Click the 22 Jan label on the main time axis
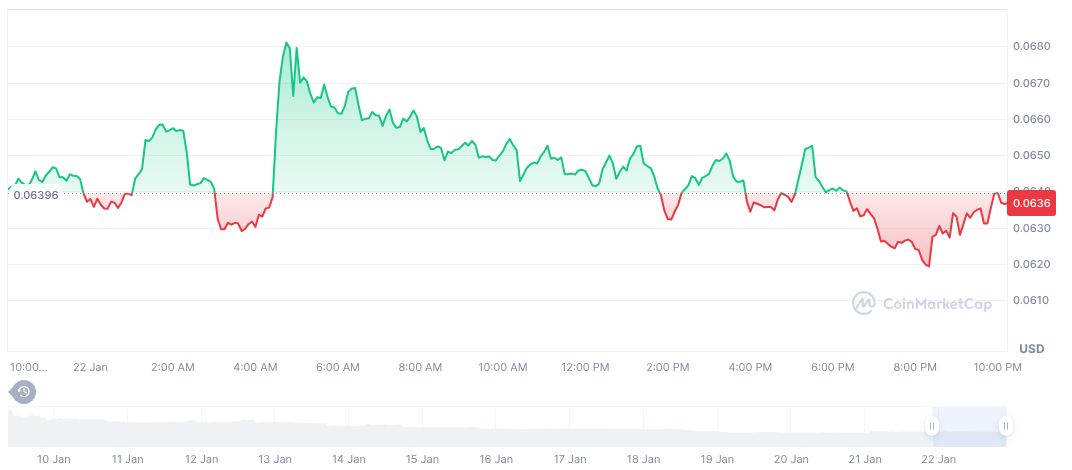 (90, 367)
